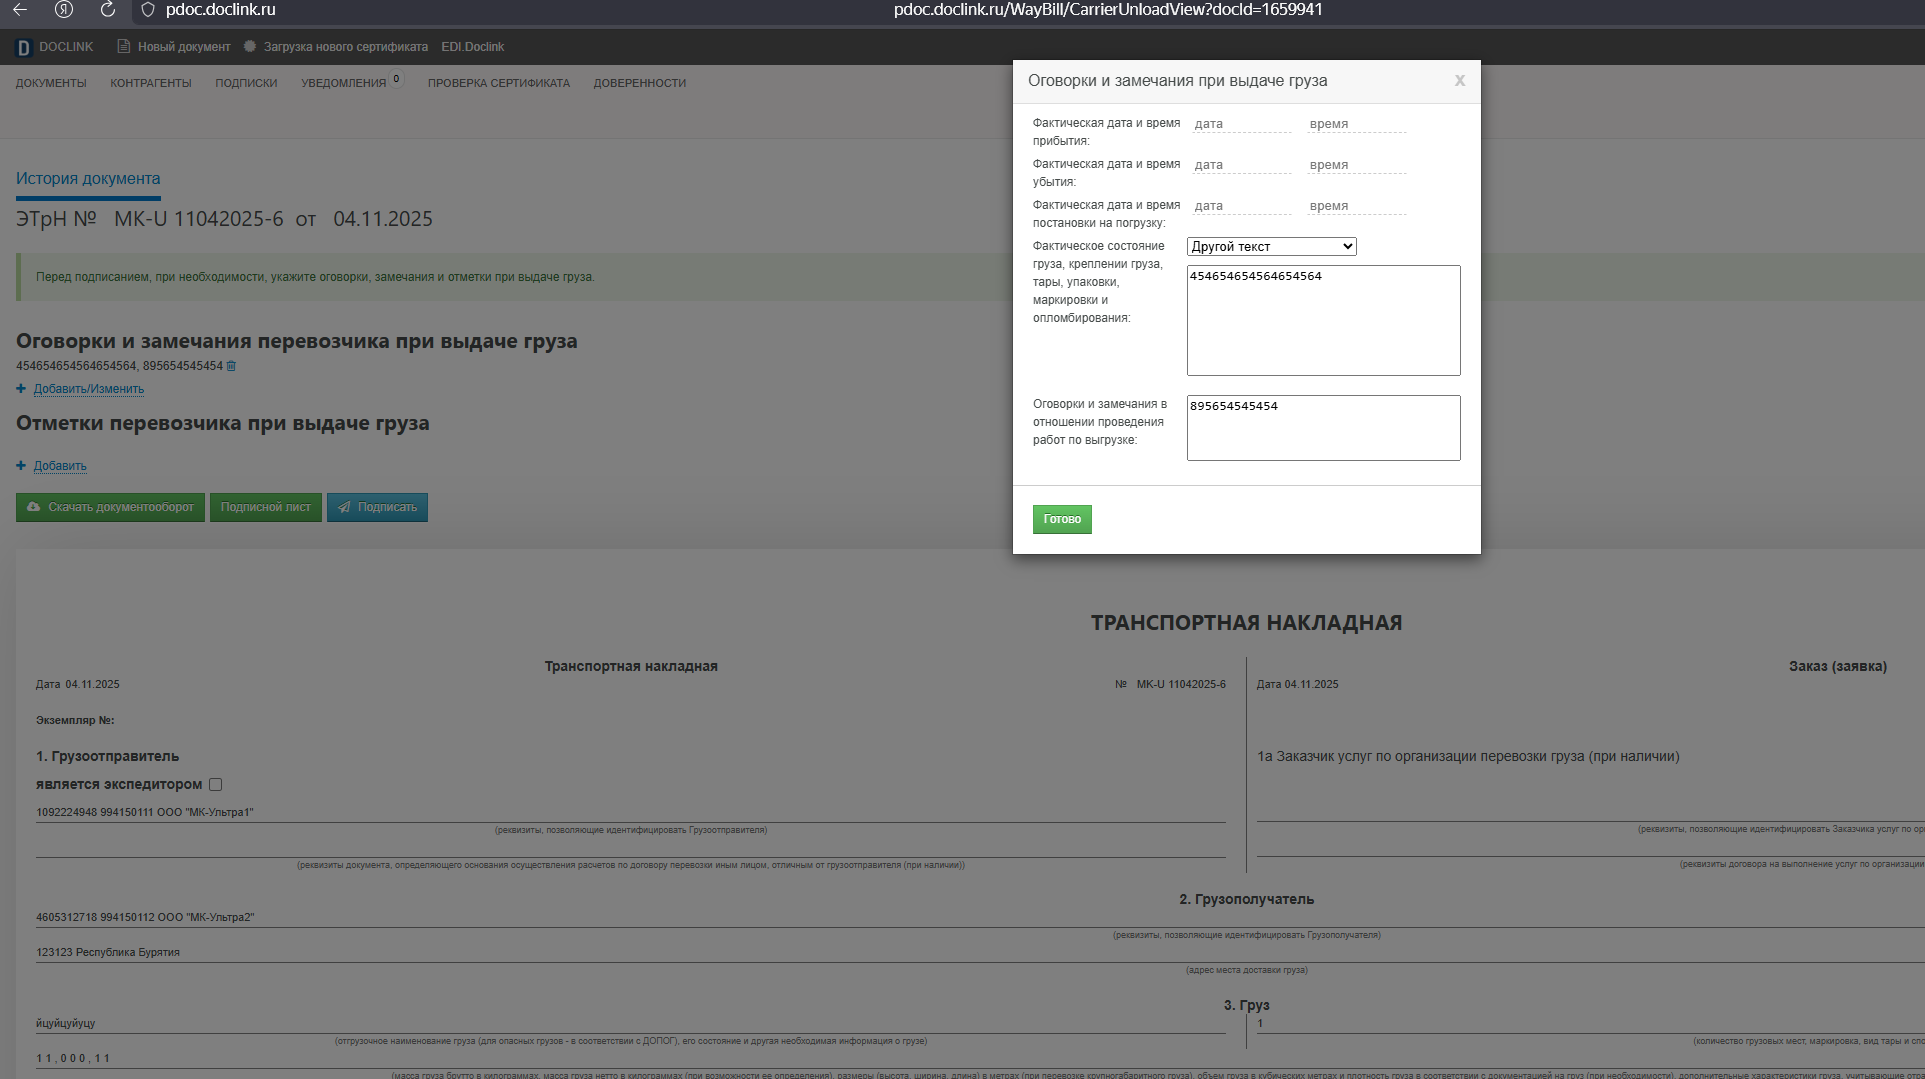Click the shipper line ООО "МК-Ультра1"

pos(145,812)
